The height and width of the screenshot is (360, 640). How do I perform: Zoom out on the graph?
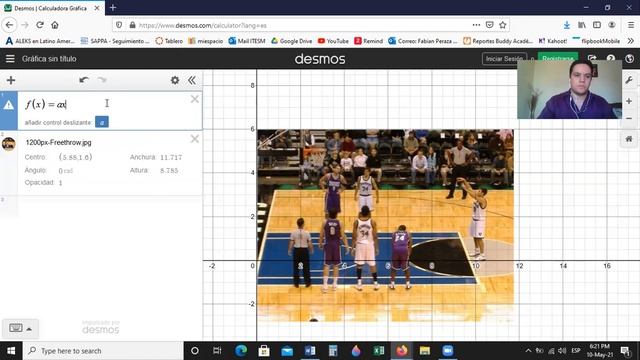[629, 118]
